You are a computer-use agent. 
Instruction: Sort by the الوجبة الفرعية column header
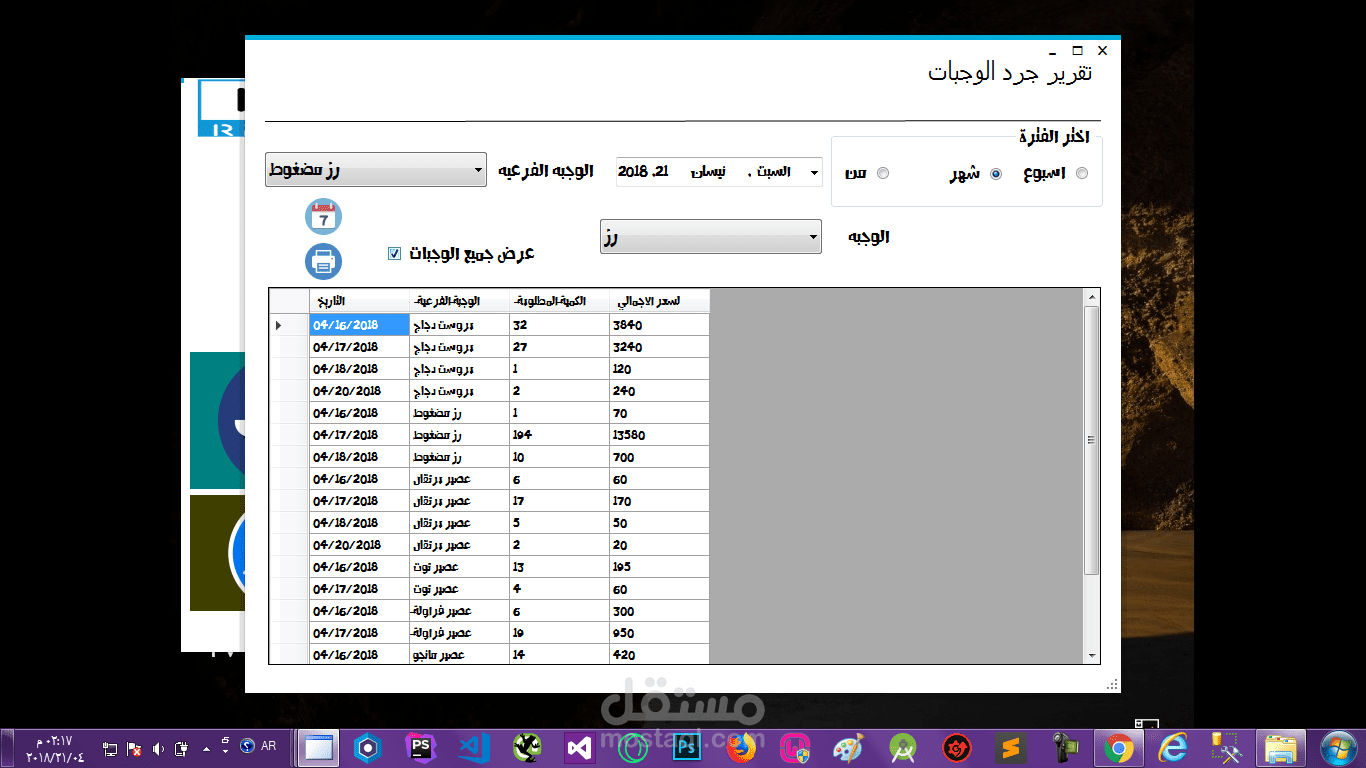pos(459,301)
